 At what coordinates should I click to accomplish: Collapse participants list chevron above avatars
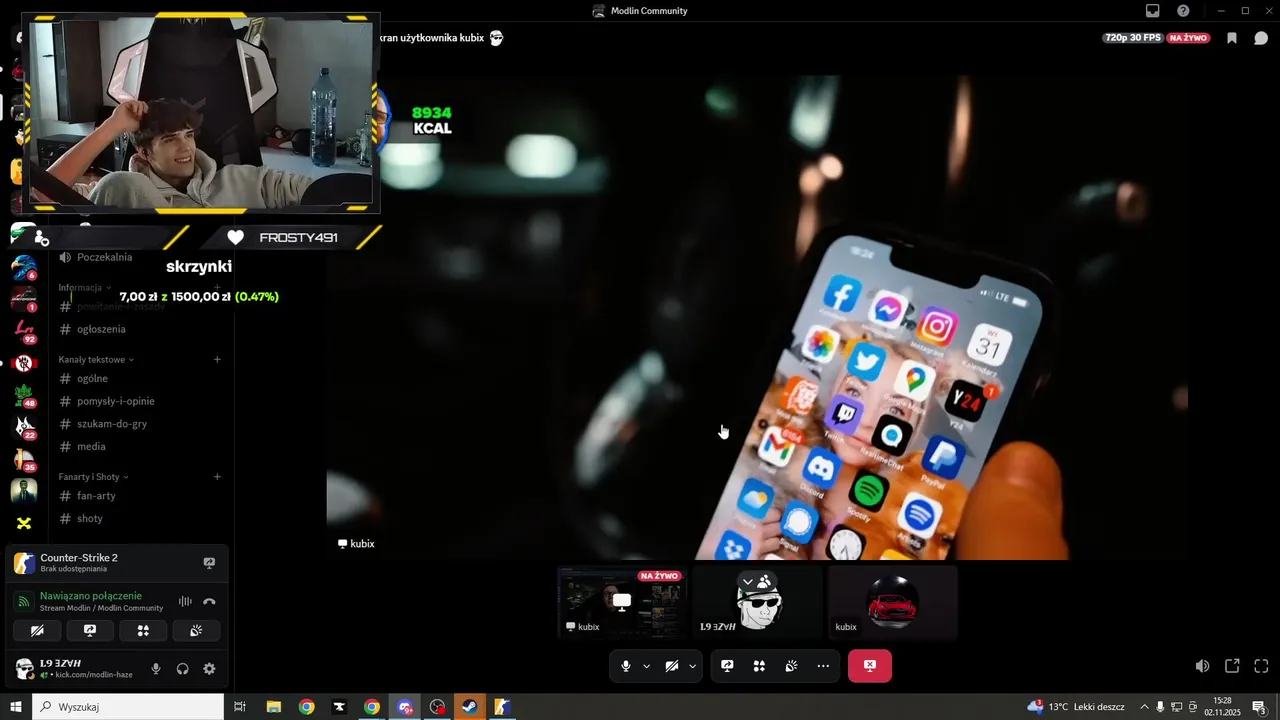pos(747,581)
